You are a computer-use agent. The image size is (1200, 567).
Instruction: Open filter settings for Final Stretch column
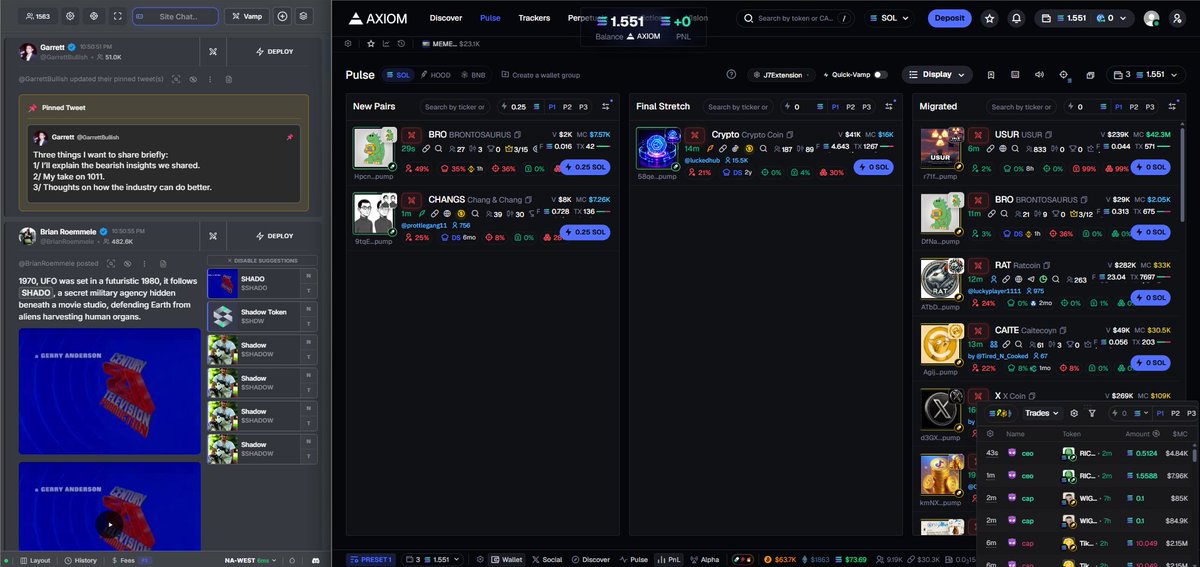click(x=891, y=106)
